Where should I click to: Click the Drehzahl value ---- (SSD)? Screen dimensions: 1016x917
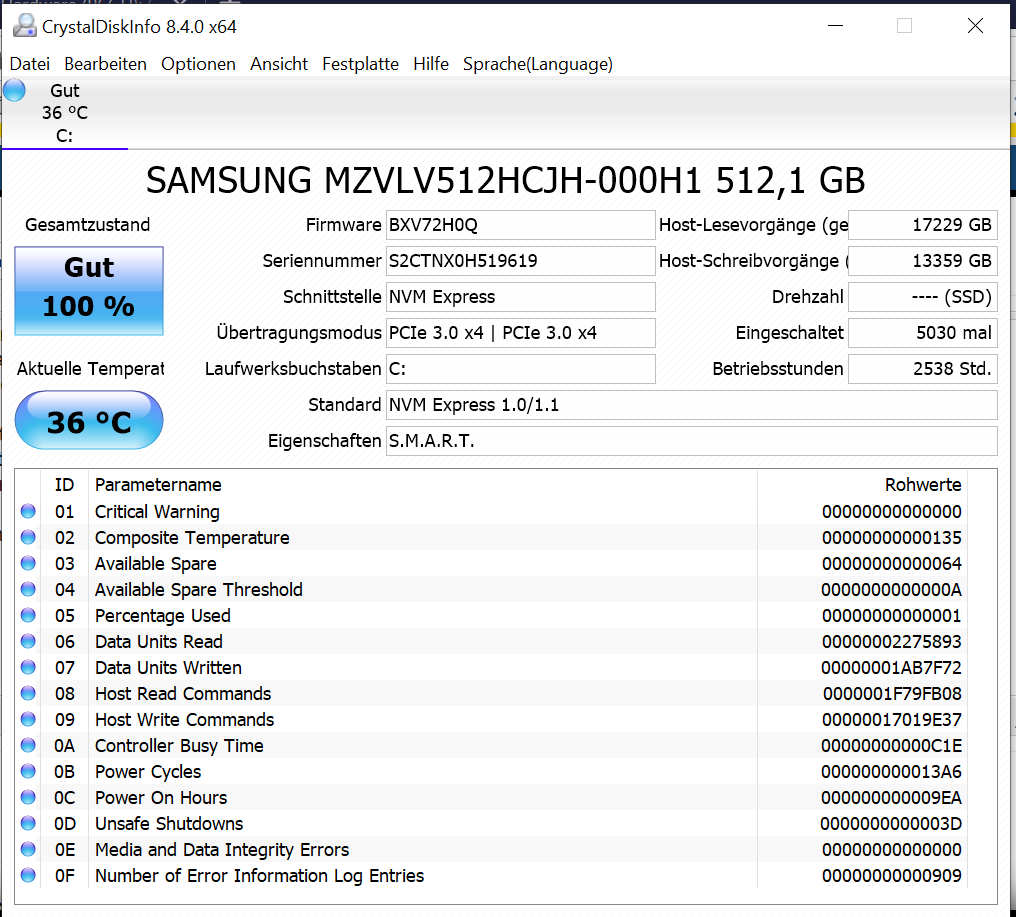pos(923,297)
